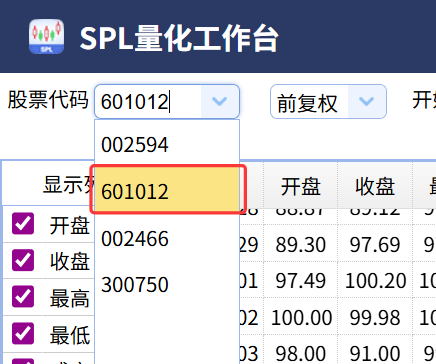Select the 100.00 opening price cell
This screenshot has width=436, height=364.
[300, 317]
